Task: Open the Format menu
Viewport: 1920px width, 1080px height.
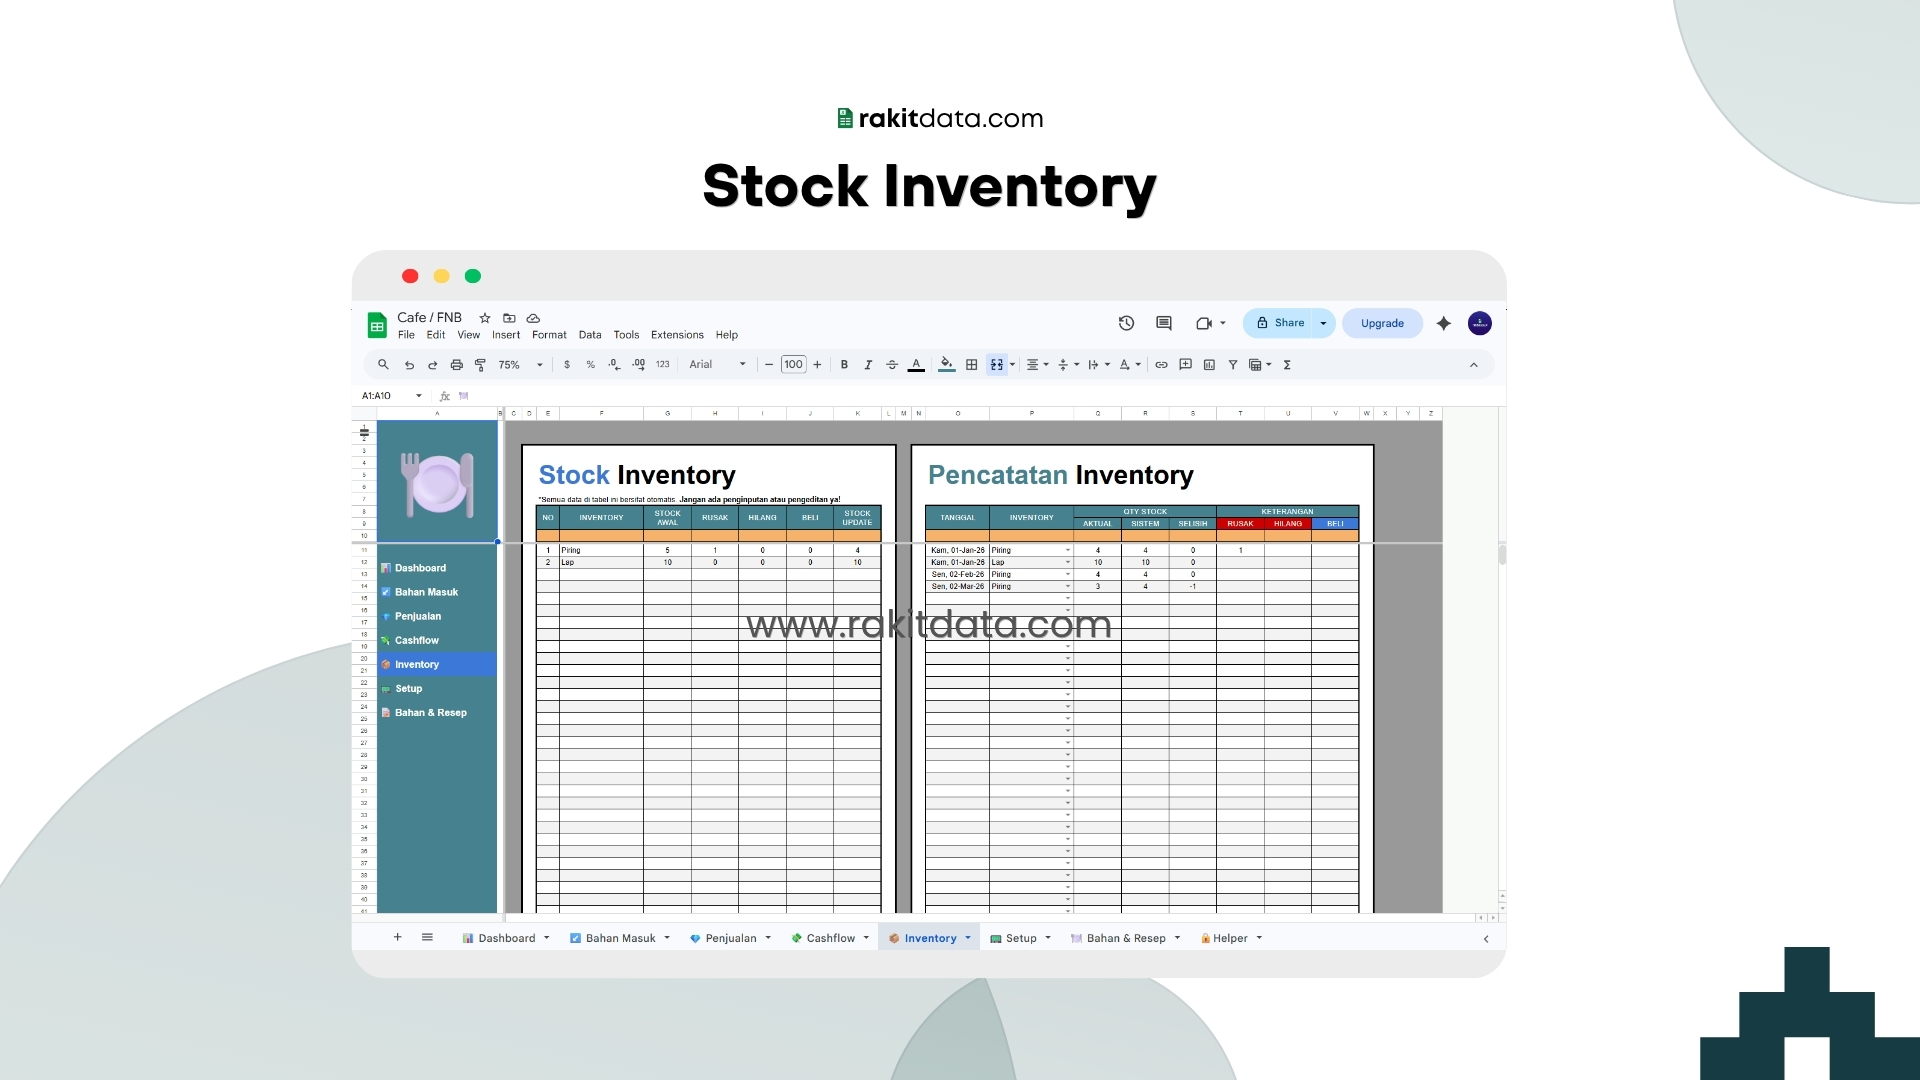Action: [x=549, y=335]
